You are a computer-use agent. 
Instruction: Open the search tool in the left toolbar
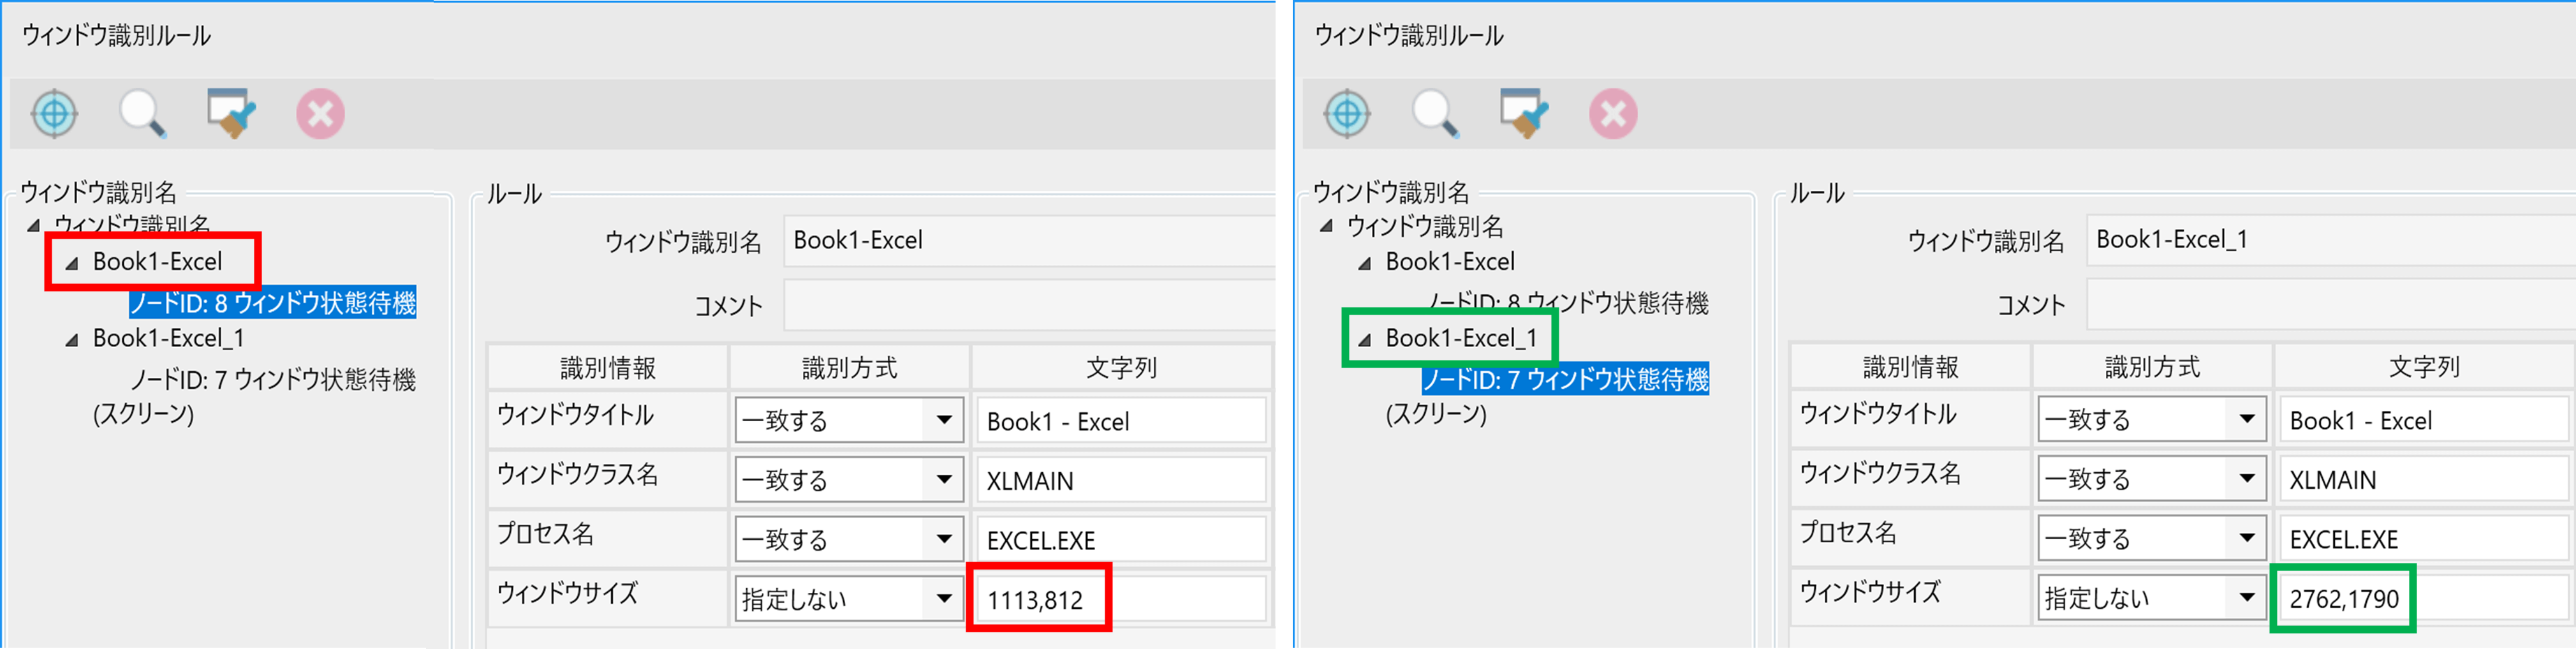(143, 113)
